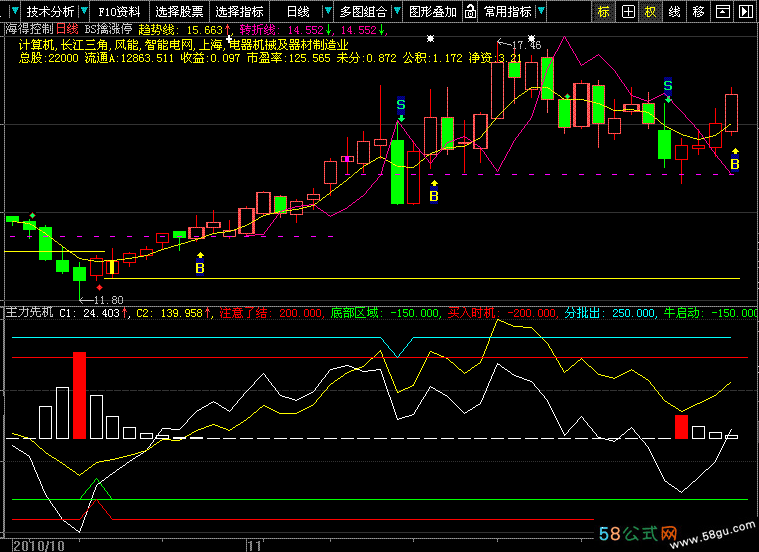
Task: Click the tall red bar in 主力先机 panel
Action: coord(79,396)
